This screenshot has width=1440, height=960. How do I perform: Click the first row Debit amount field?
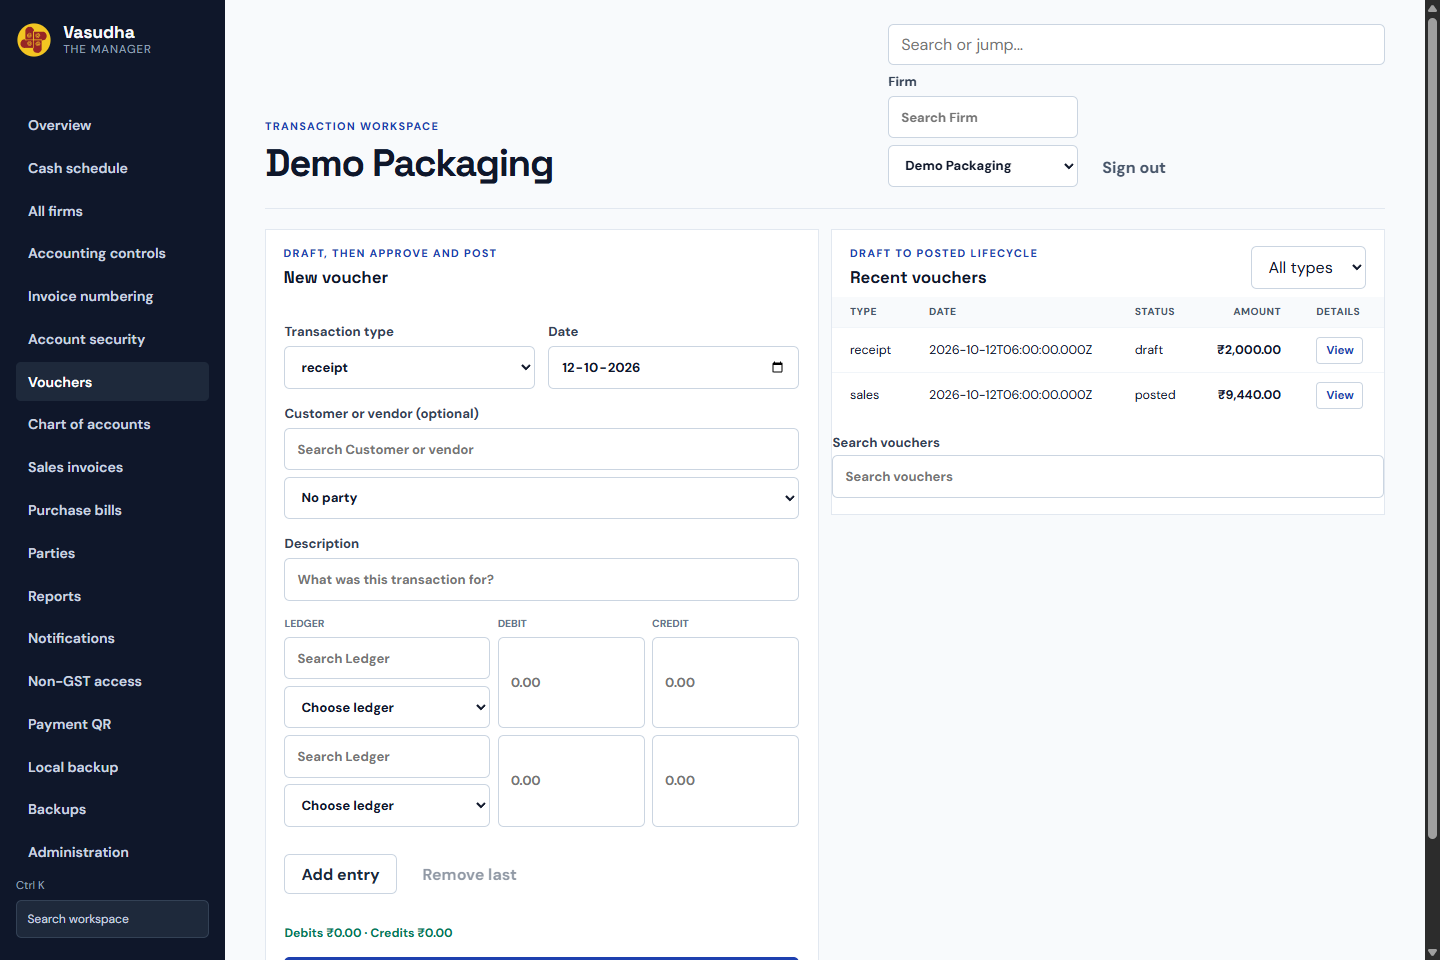pyautogui.click(x=571, y=682)
